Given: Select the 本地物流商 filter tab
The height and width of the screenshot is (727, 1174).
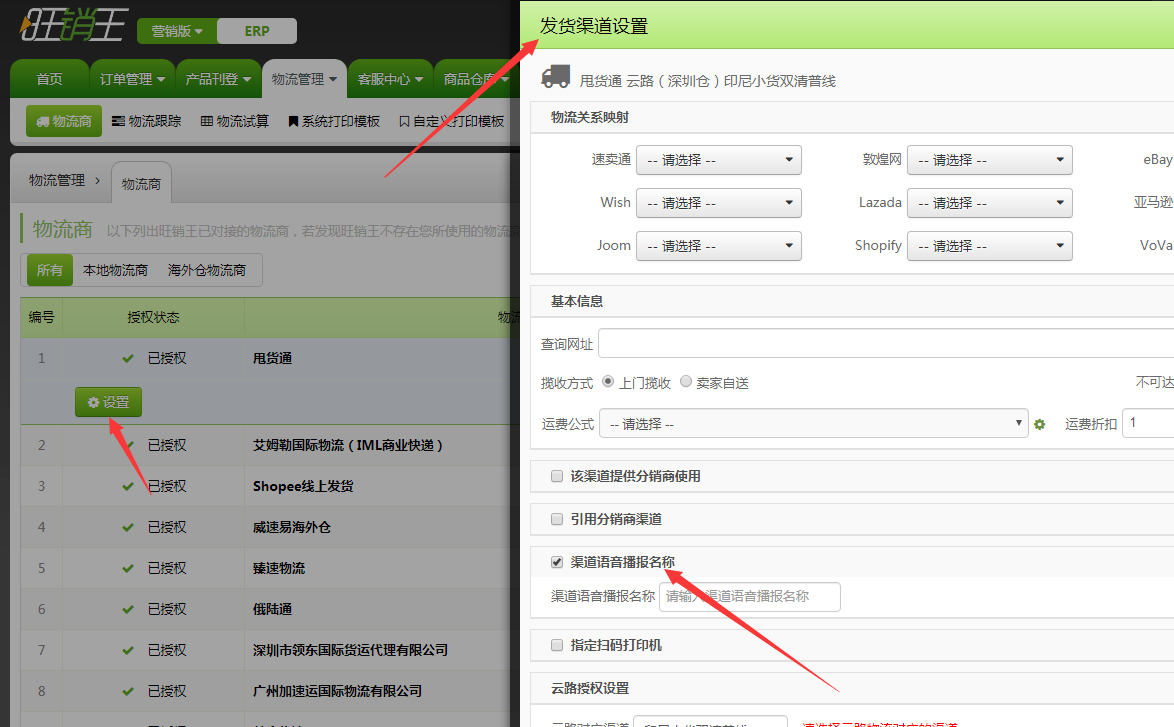Looking at the screenshot, I should pos(115,270).
